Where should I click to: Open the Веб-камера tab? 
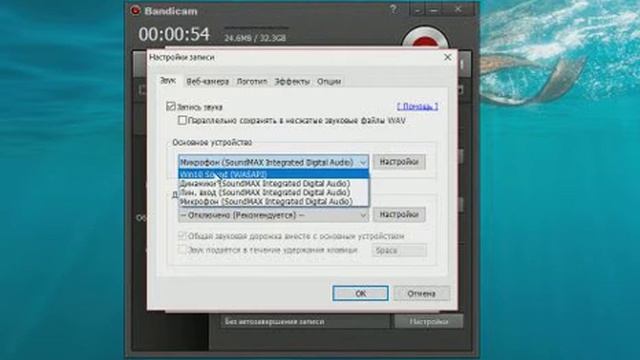[207, 81]
